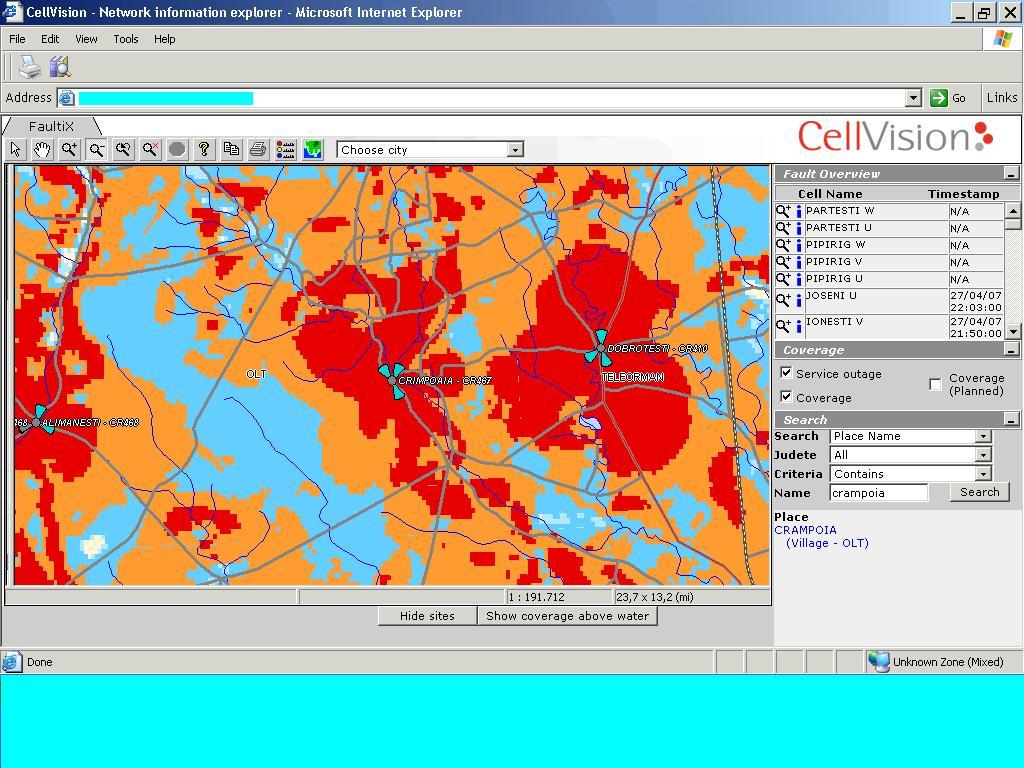1024x768 pixels.
Task: Click the Cell Name column header
Action: click(830, 194)
